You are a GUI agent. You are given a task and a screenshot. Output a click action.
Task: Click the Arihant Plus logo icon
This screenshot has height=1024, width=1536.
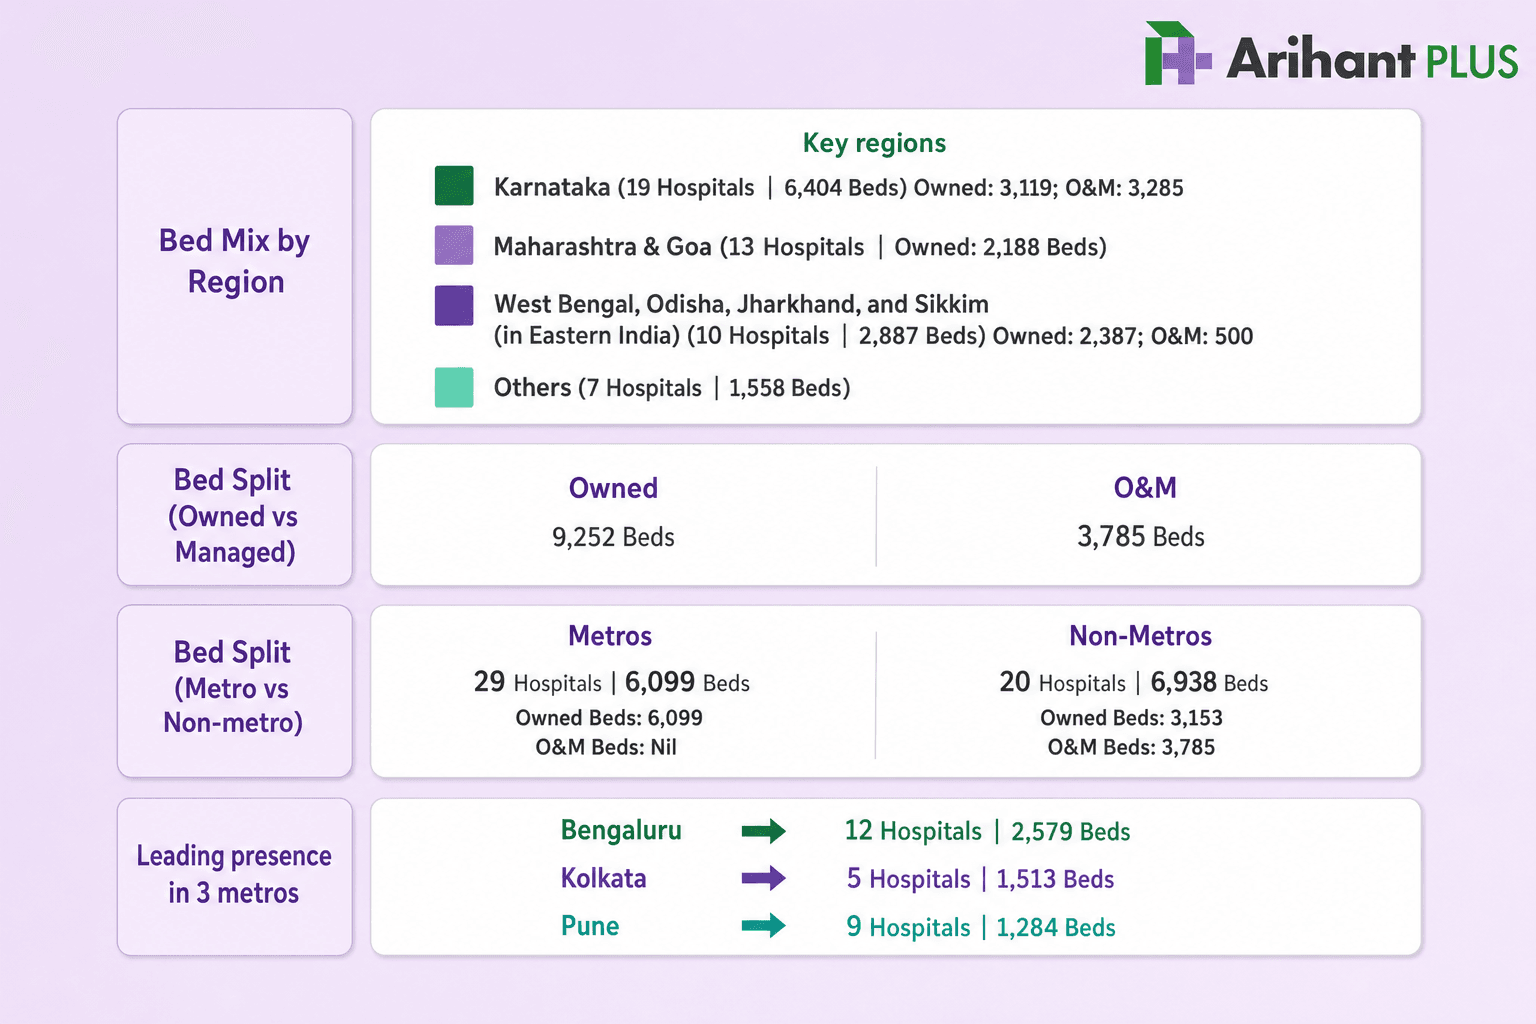1177,53
